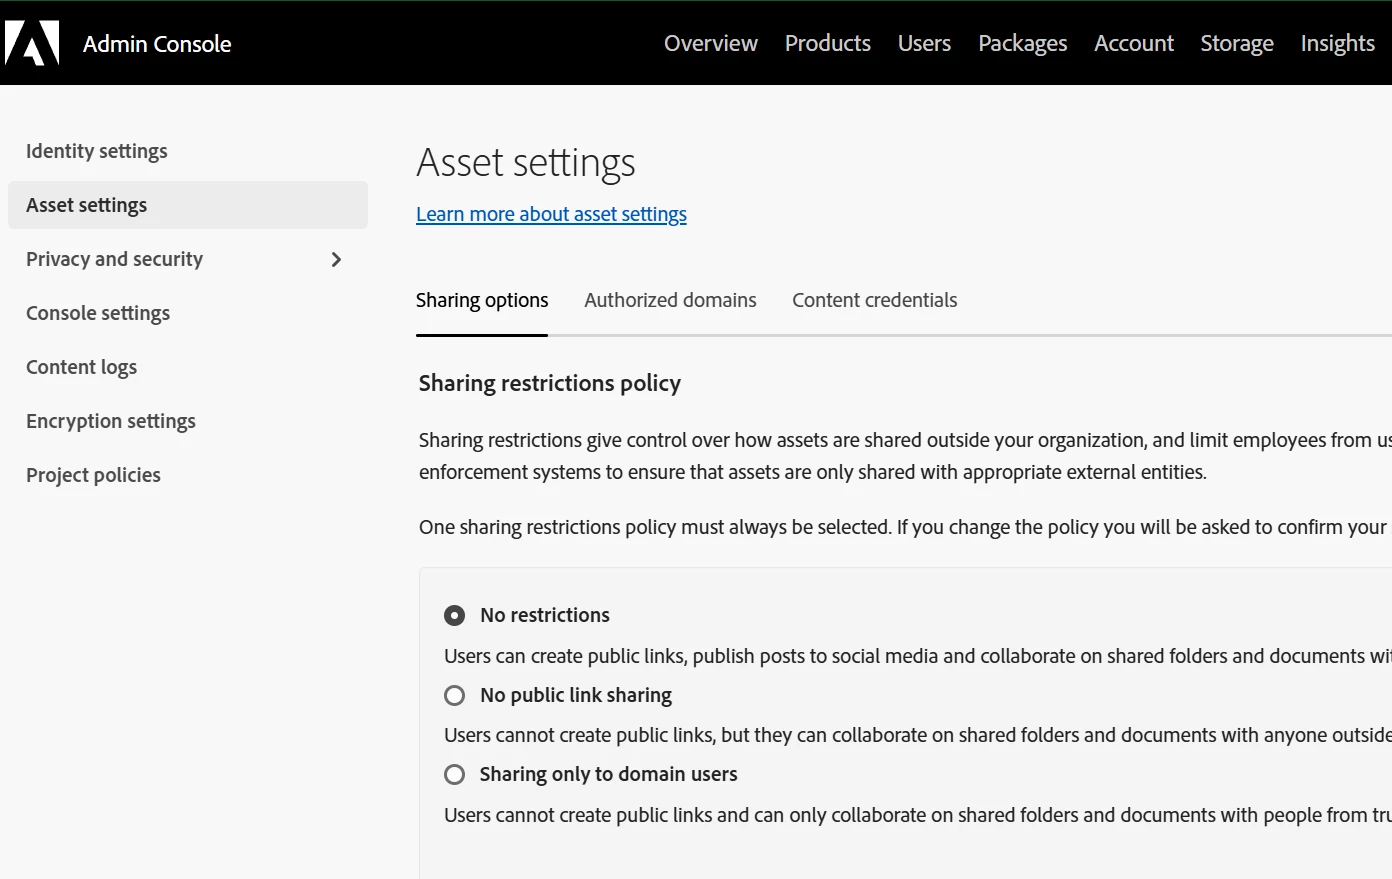Image resolution: width=1392 pixels, height=879 pixels.
Task: Choose the No public link sharing option
Action: tap(455, 695)
